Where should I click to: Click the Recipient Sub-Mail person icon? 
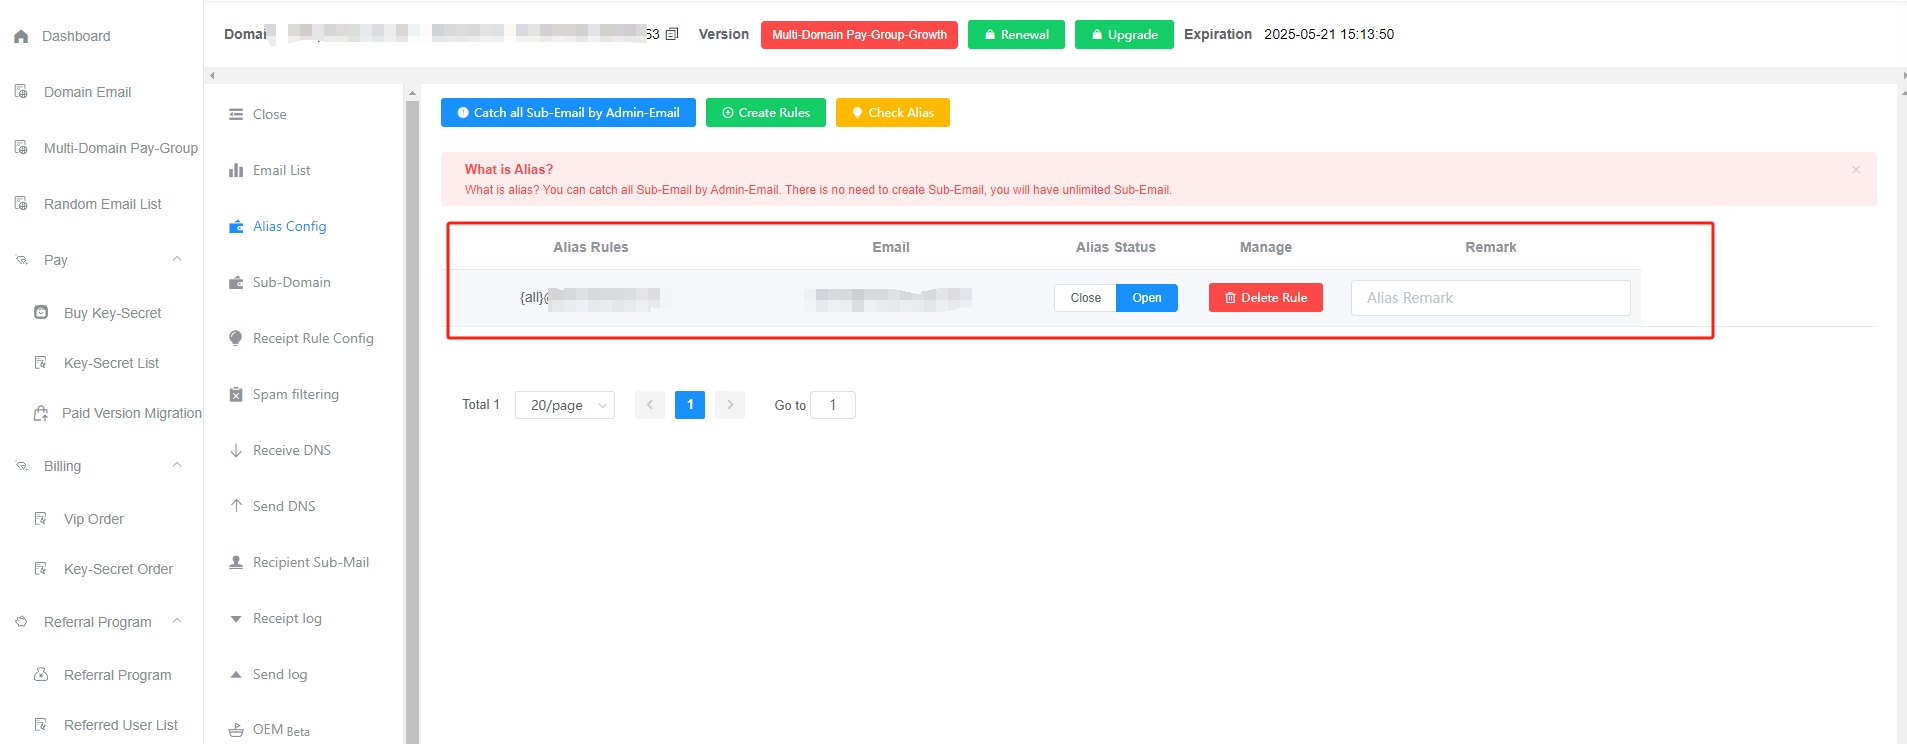tap(236, 562)
